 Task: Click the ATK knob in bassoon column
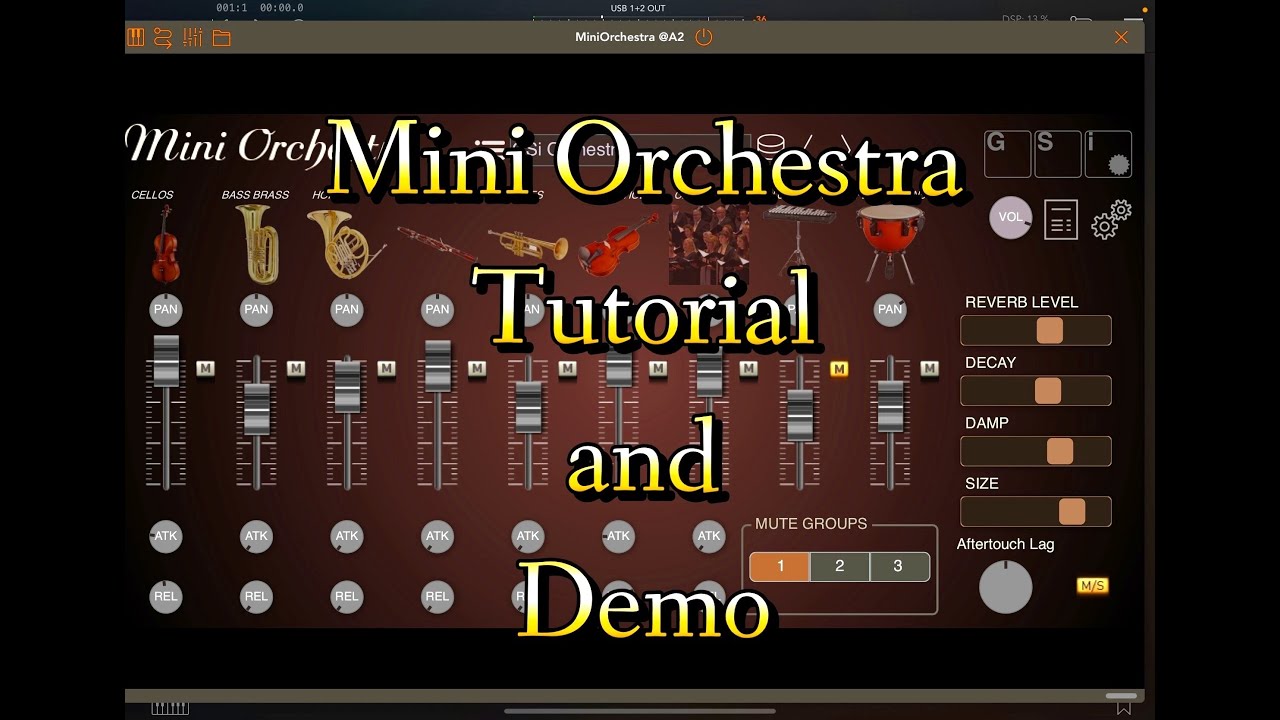coord(437,537)
